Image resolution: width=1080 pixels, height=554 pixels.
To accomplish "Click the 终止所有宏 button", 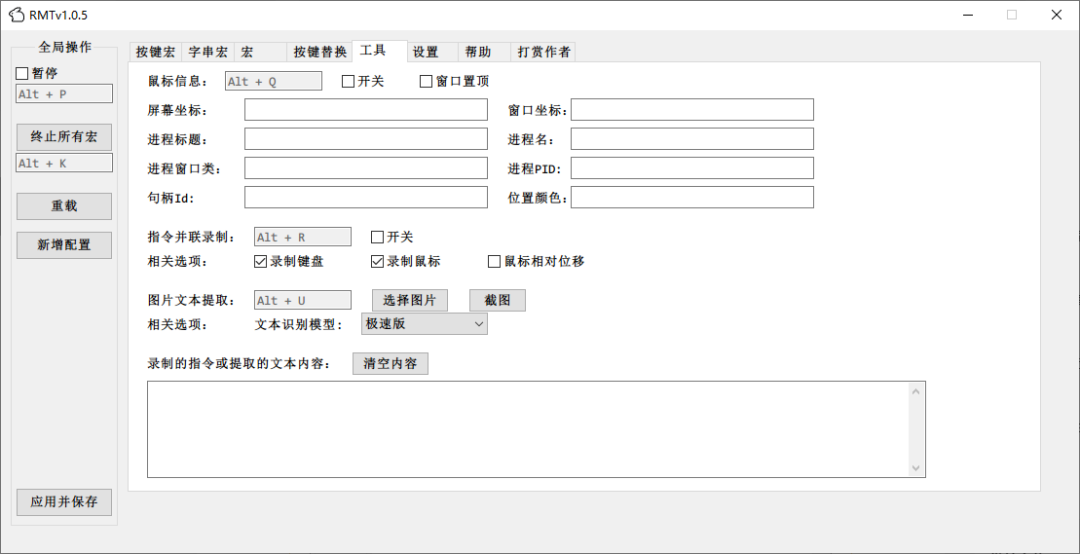I will (x=64, y=137).
